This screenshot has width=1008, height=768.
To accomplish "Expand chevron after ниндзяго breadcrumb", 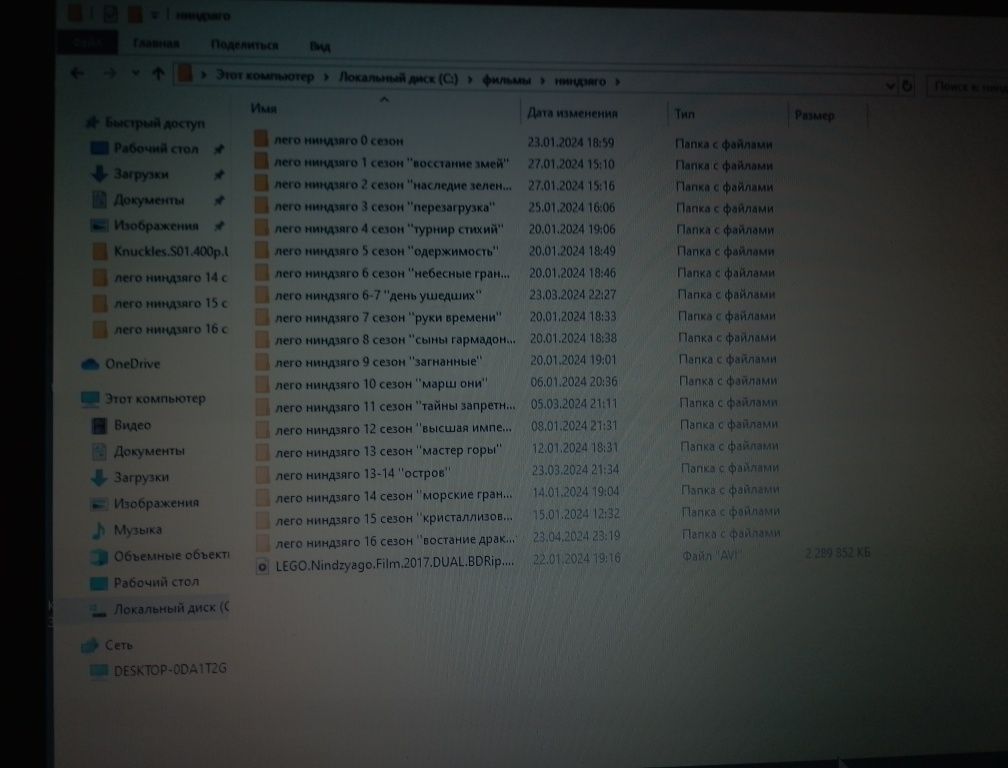I will tap(617, 82).
